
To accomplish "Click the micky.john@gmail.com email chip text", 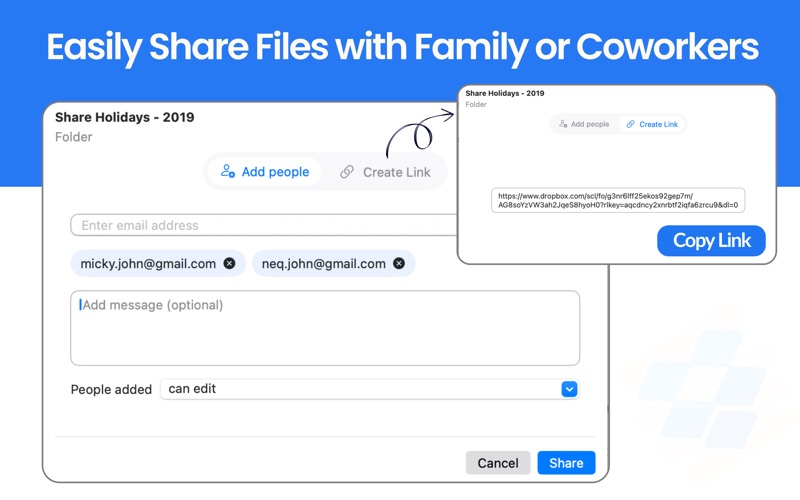I will tap(148, 264).
